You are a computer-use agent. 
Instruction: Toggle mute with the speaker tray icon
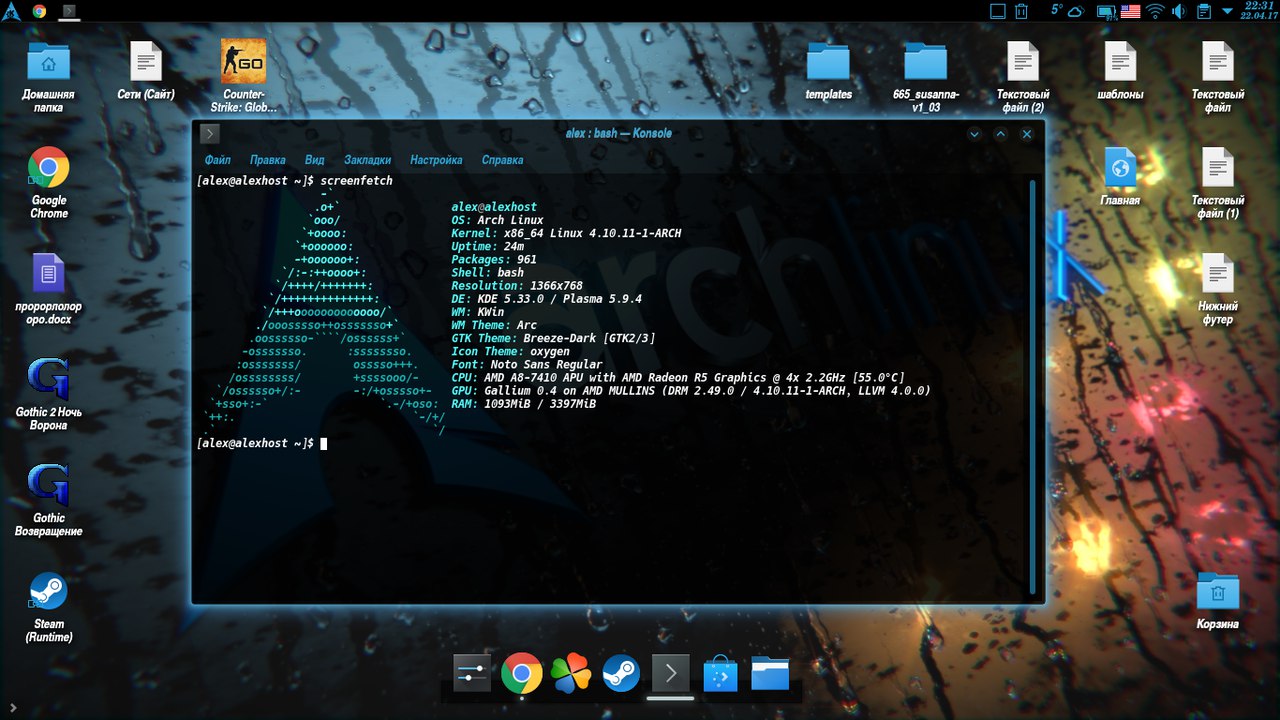click(1179, 11)
